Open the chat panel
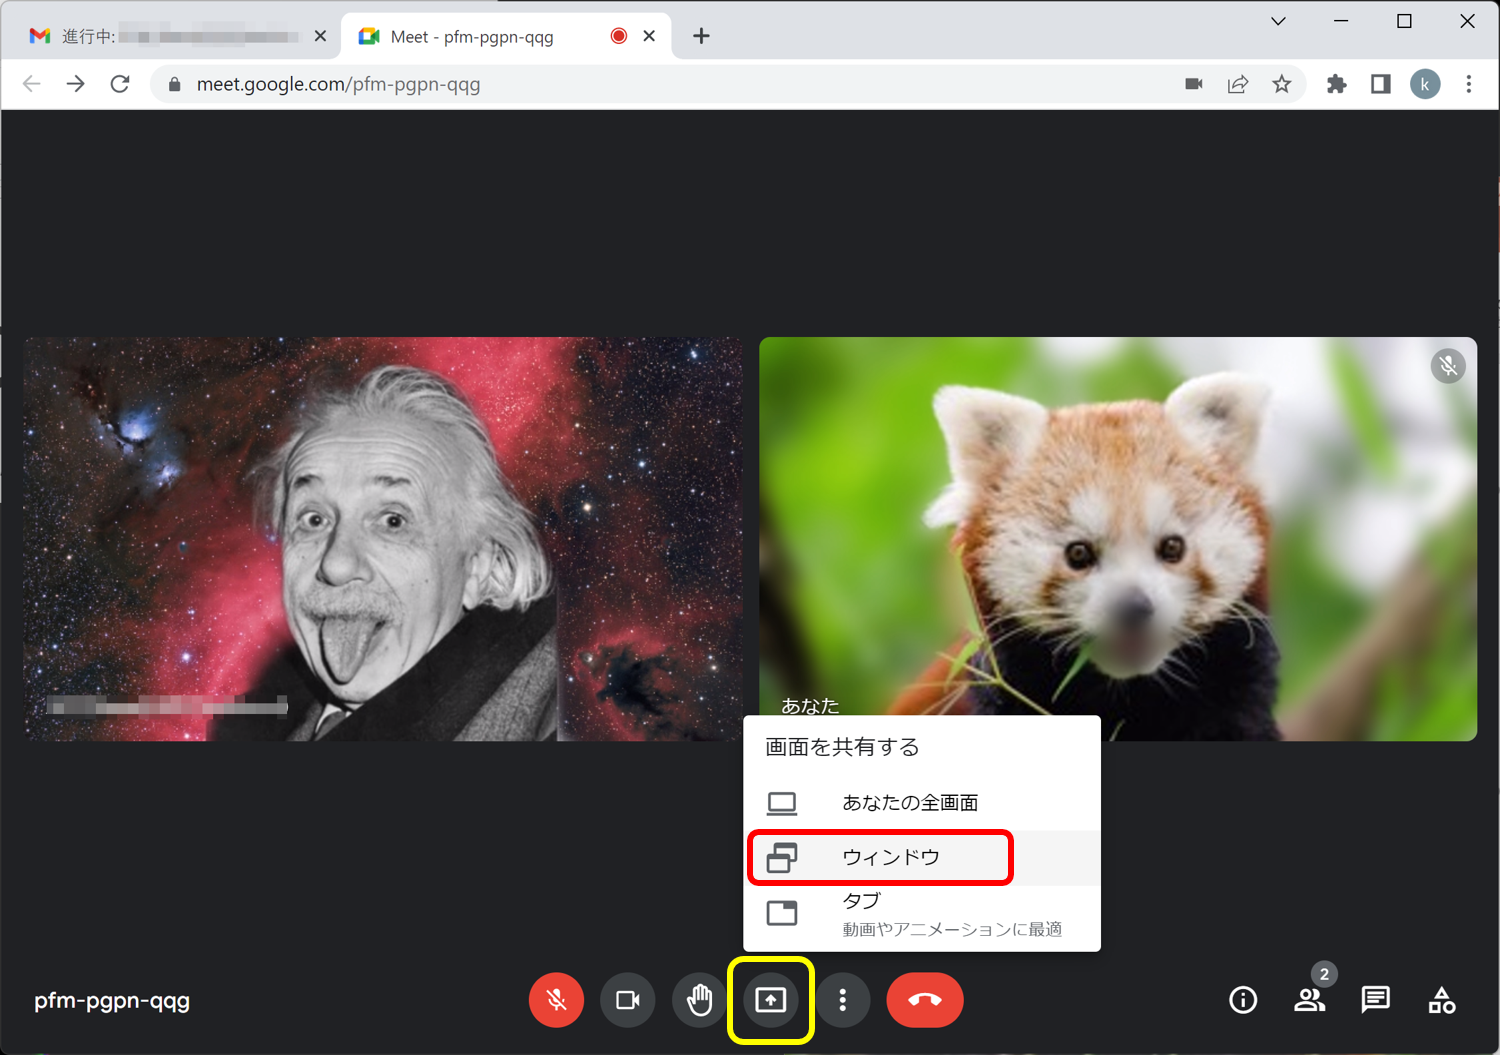Image resolution: width=1500 pixels, height=1055 pixels. 1375,1000
